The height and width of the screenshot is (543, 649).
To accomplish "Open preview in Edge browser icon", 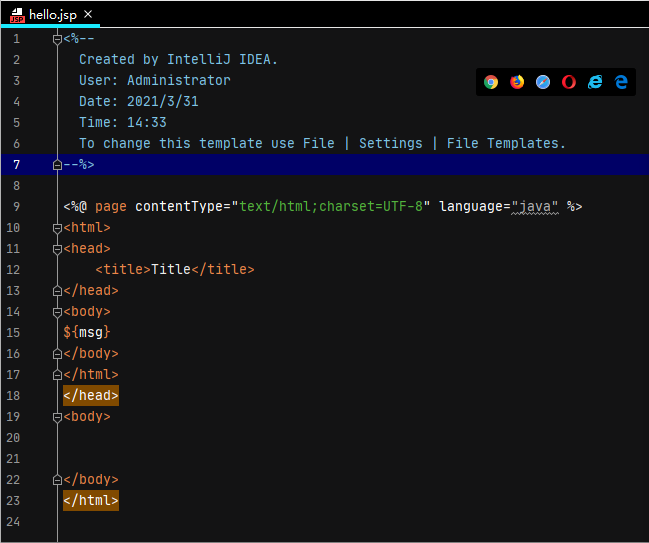I will [x=621, y=82].
